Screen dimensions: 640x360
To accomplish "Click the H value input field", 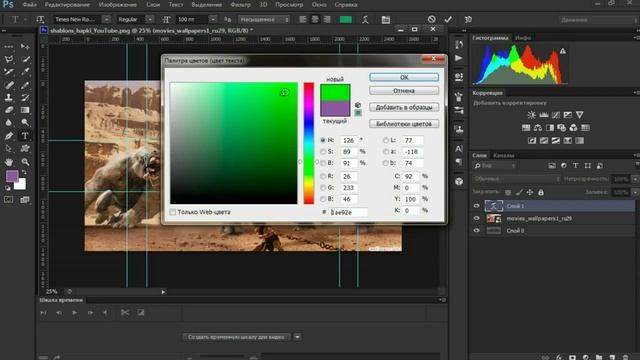I will click(x=349, y=140).
